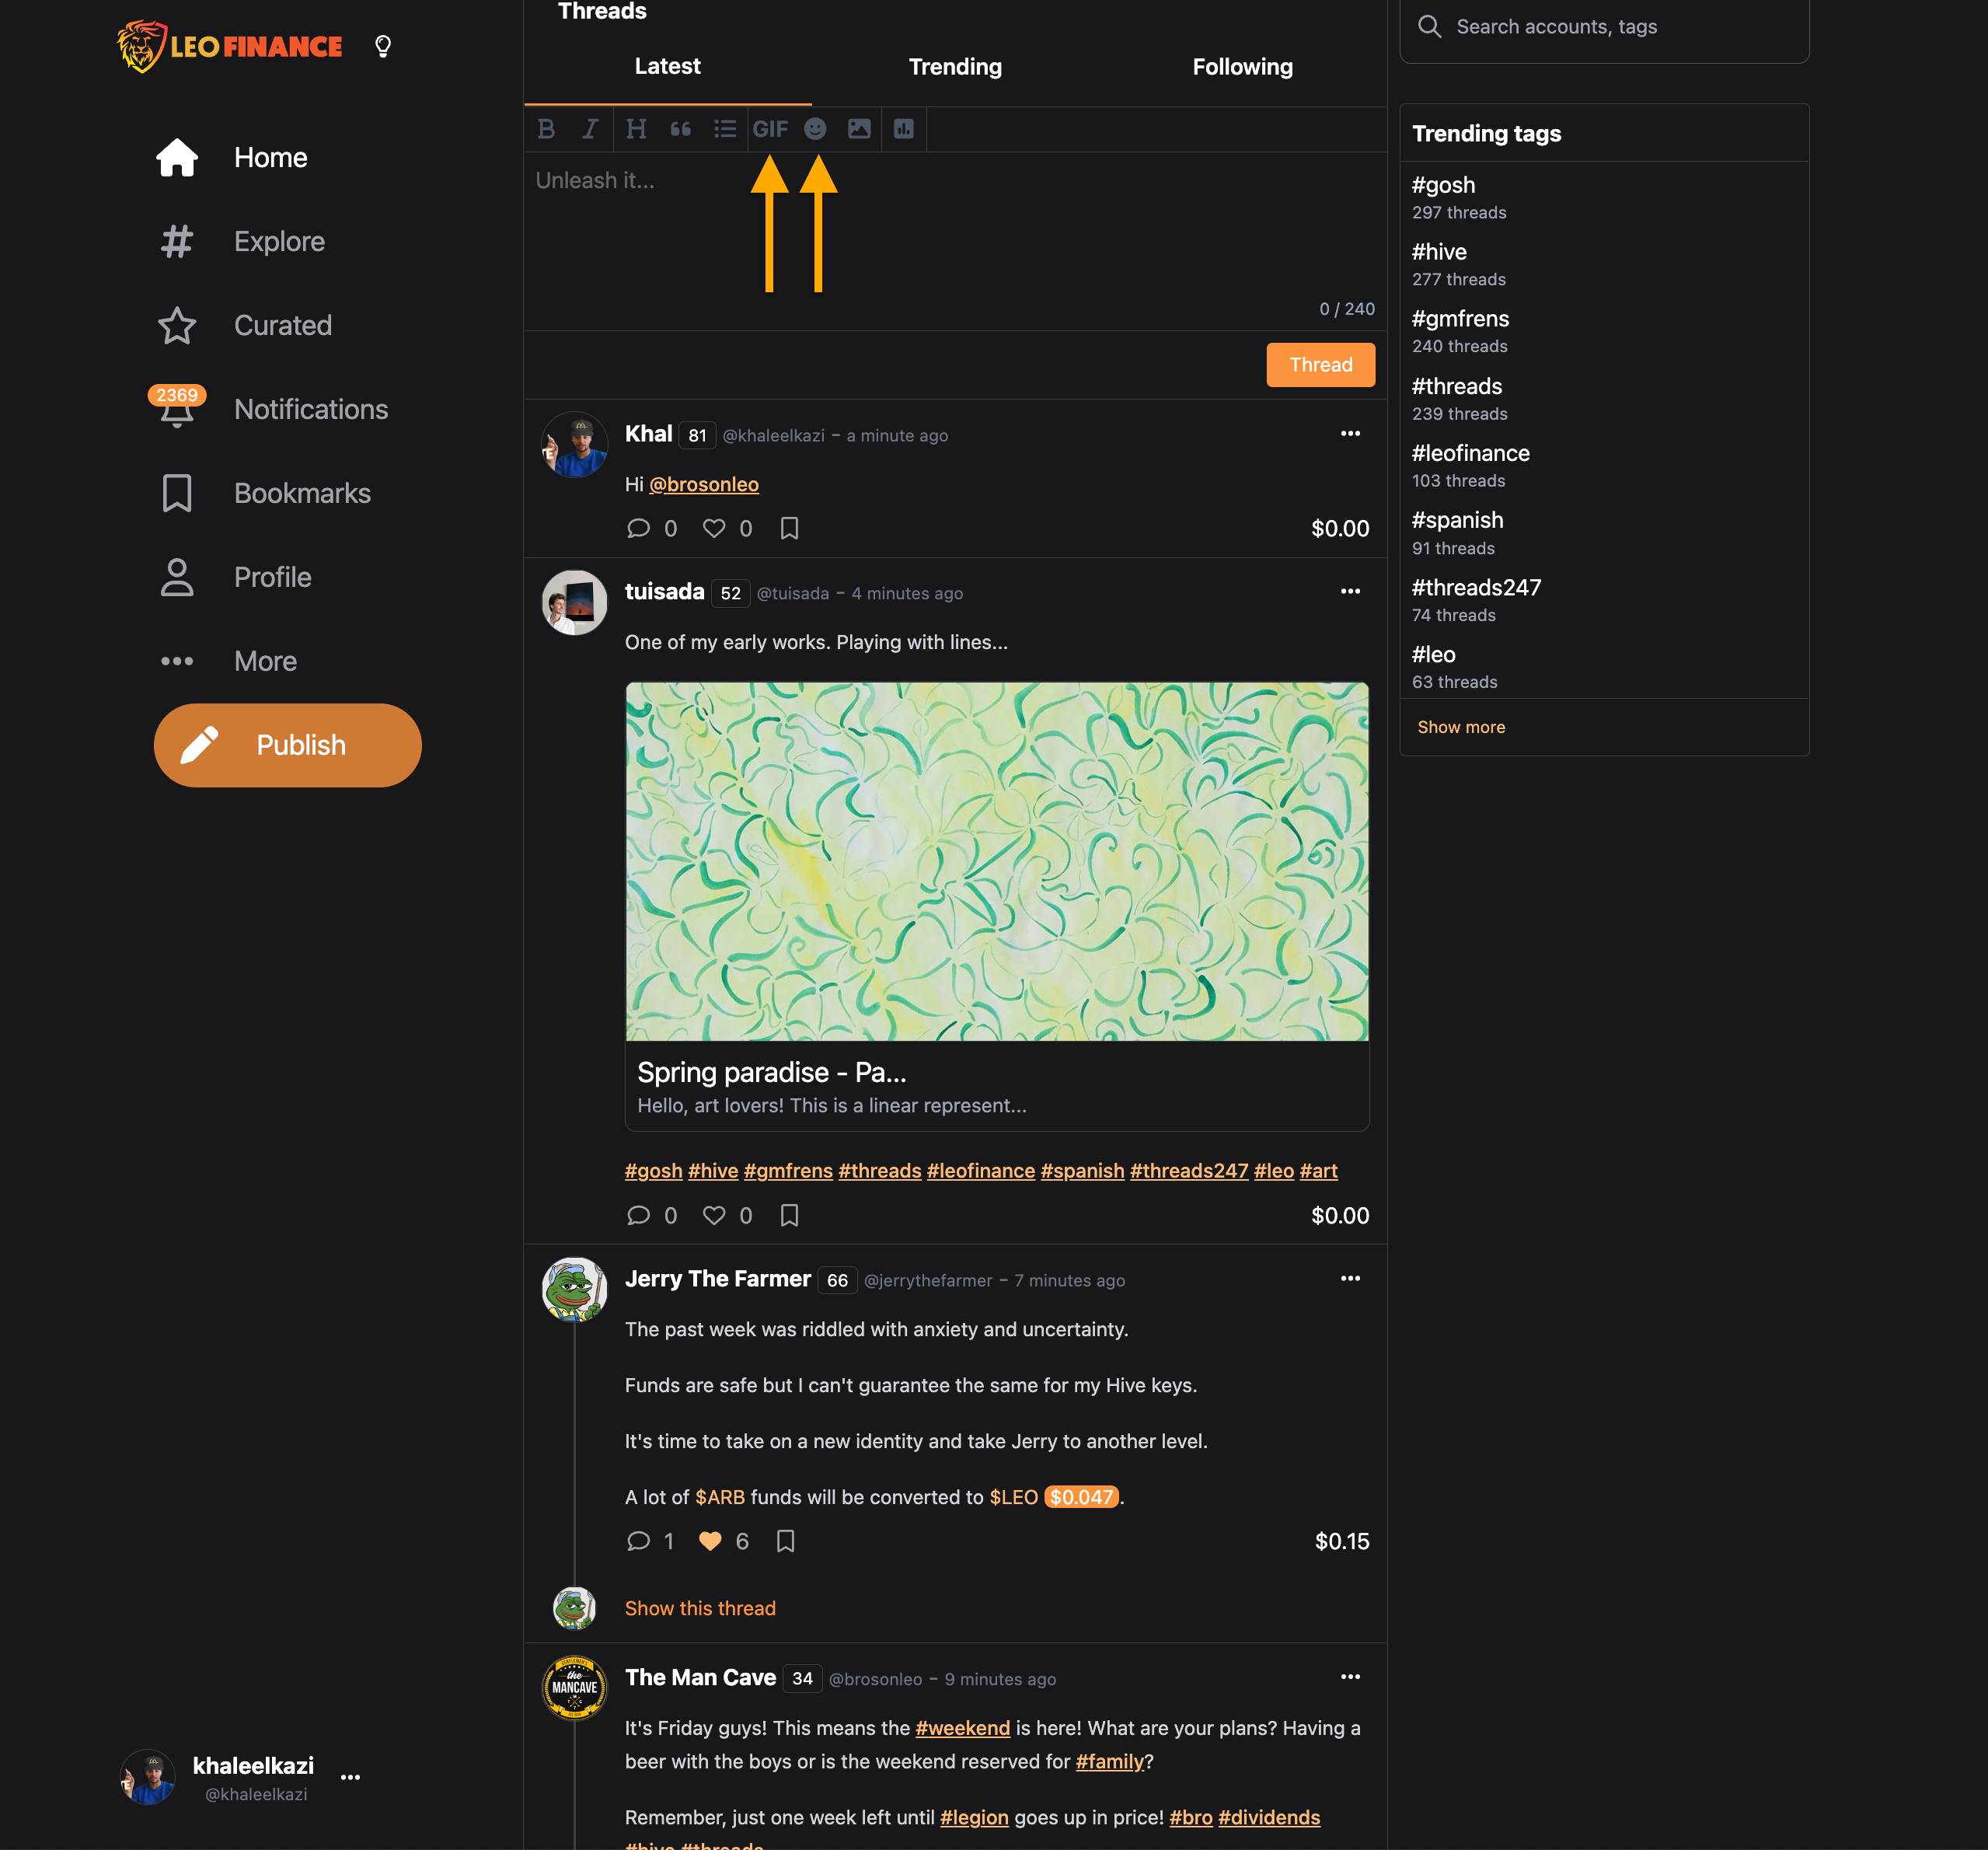Toggle bold formatting in thread editor

546,129
